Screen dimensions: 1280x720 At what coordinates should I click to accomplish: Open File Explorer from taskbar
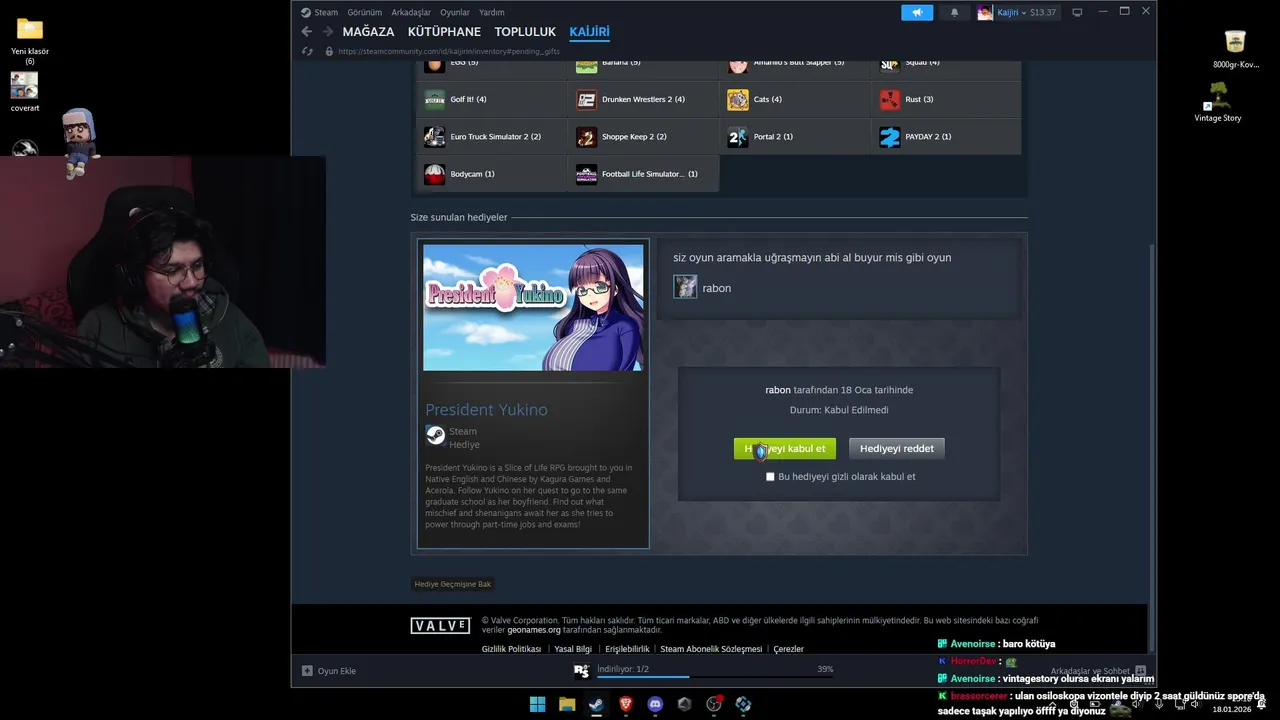click(x=567, y=704)
